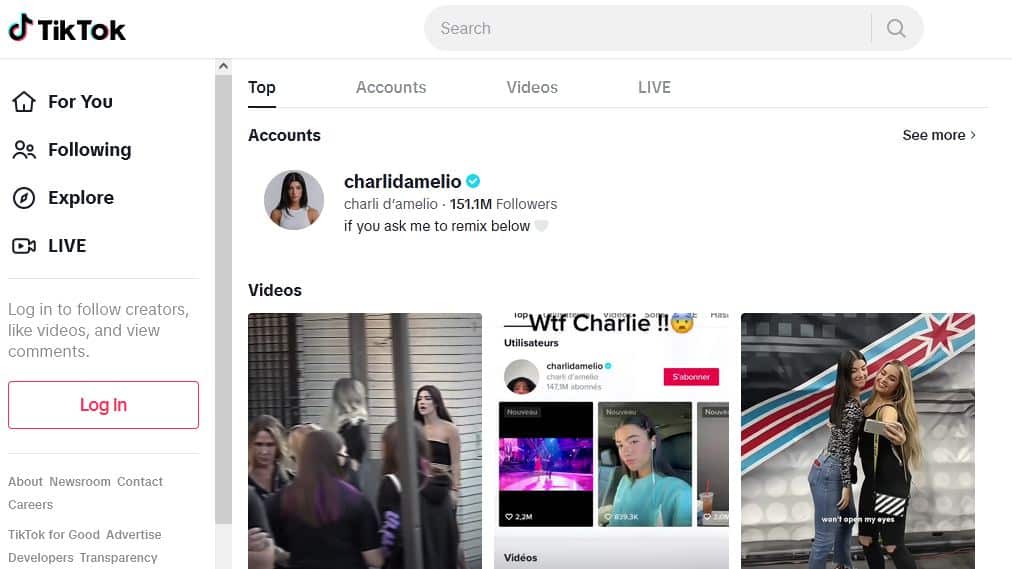
Task: Open the For You home icon
Action: pos(24,102)
